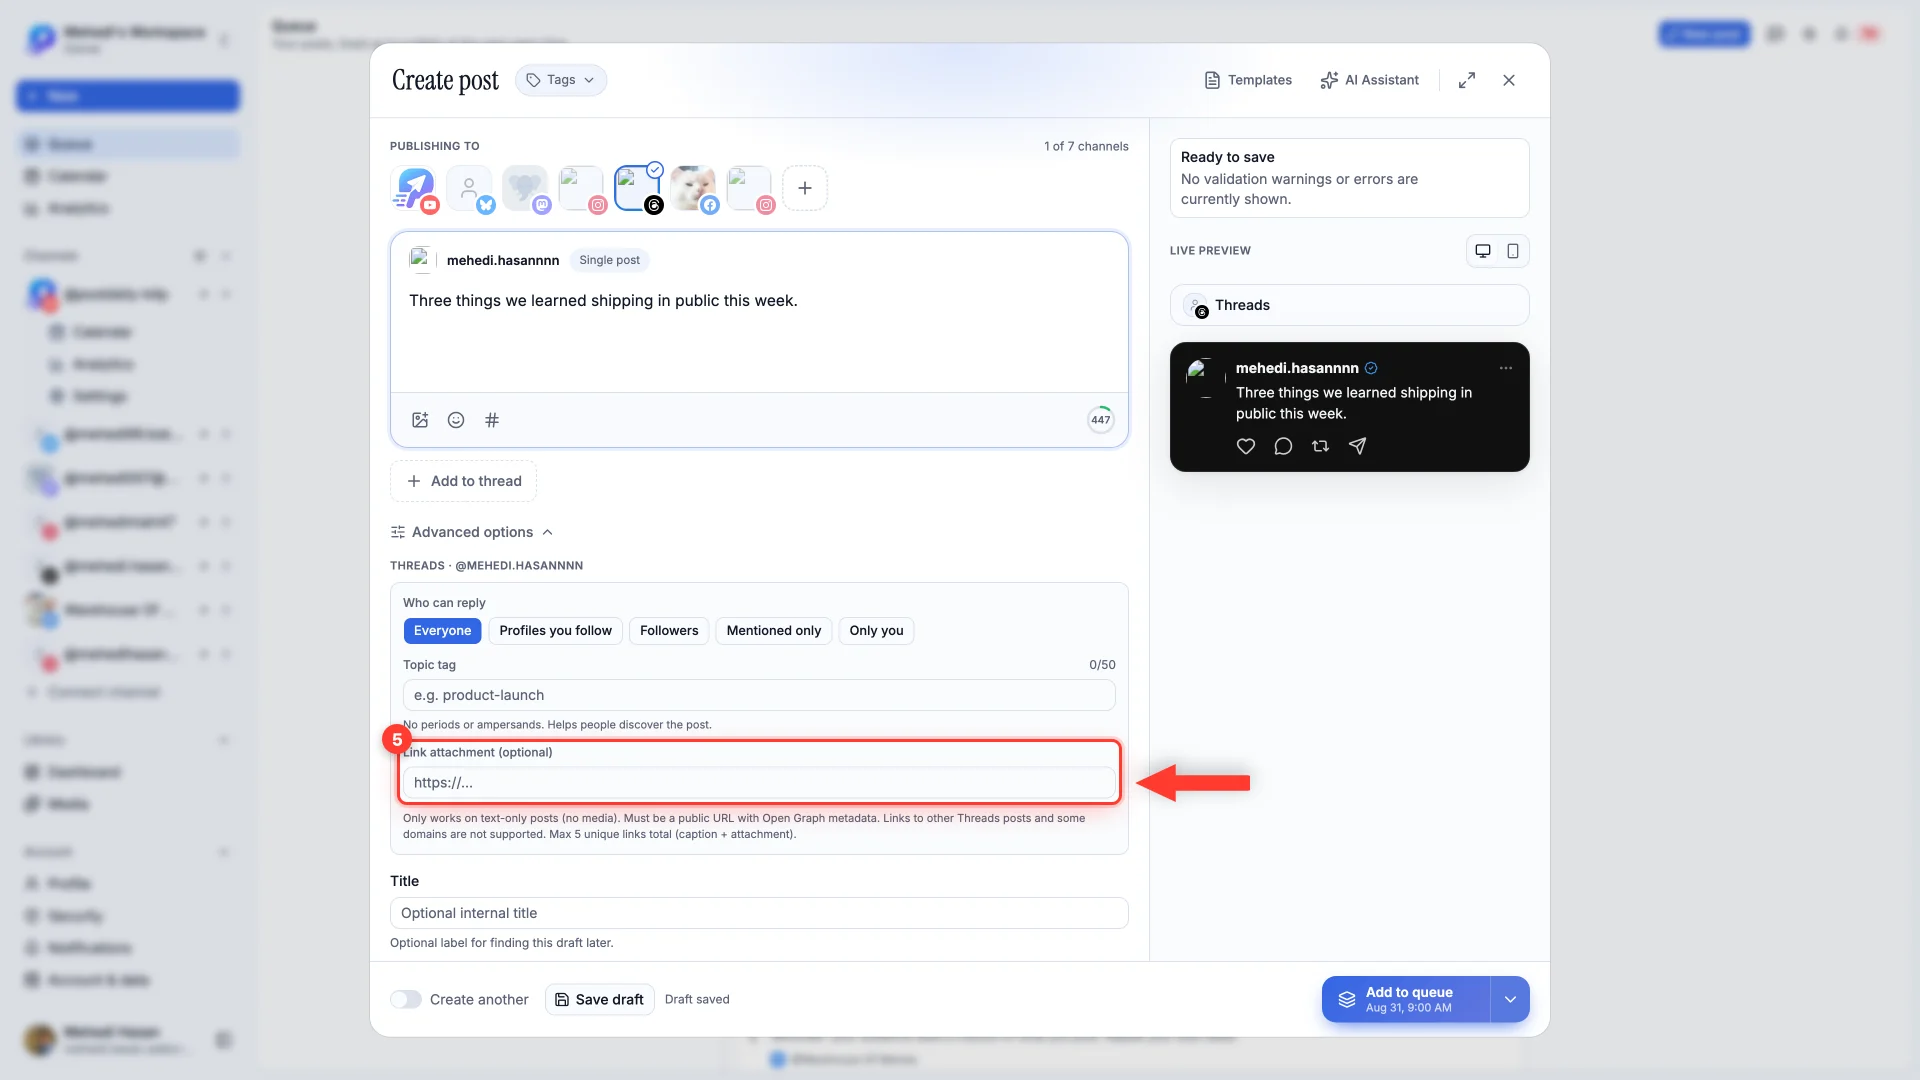Image resolution: width=1920 pixels, height=1080 pixels.
Task: Click Single post type badge
Action: coord(609,260)
